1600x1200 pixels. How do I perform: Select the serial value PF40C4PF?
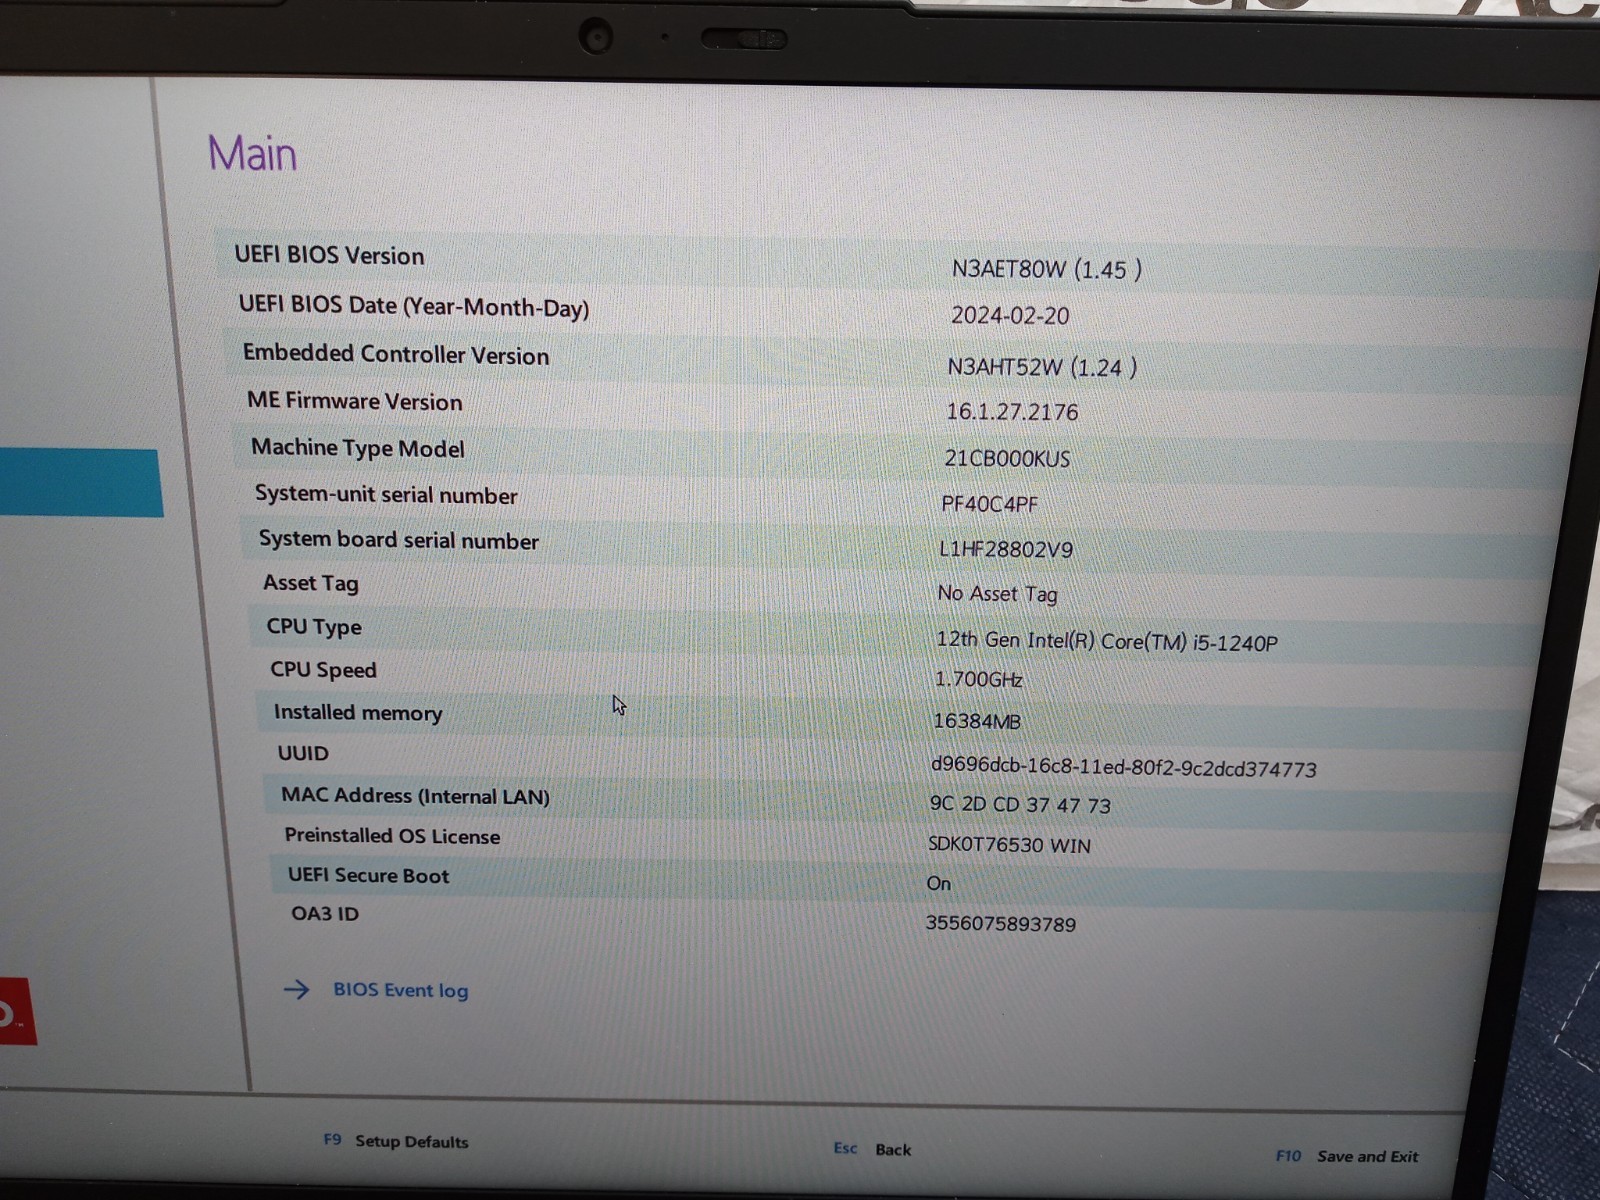click(990, 504)
